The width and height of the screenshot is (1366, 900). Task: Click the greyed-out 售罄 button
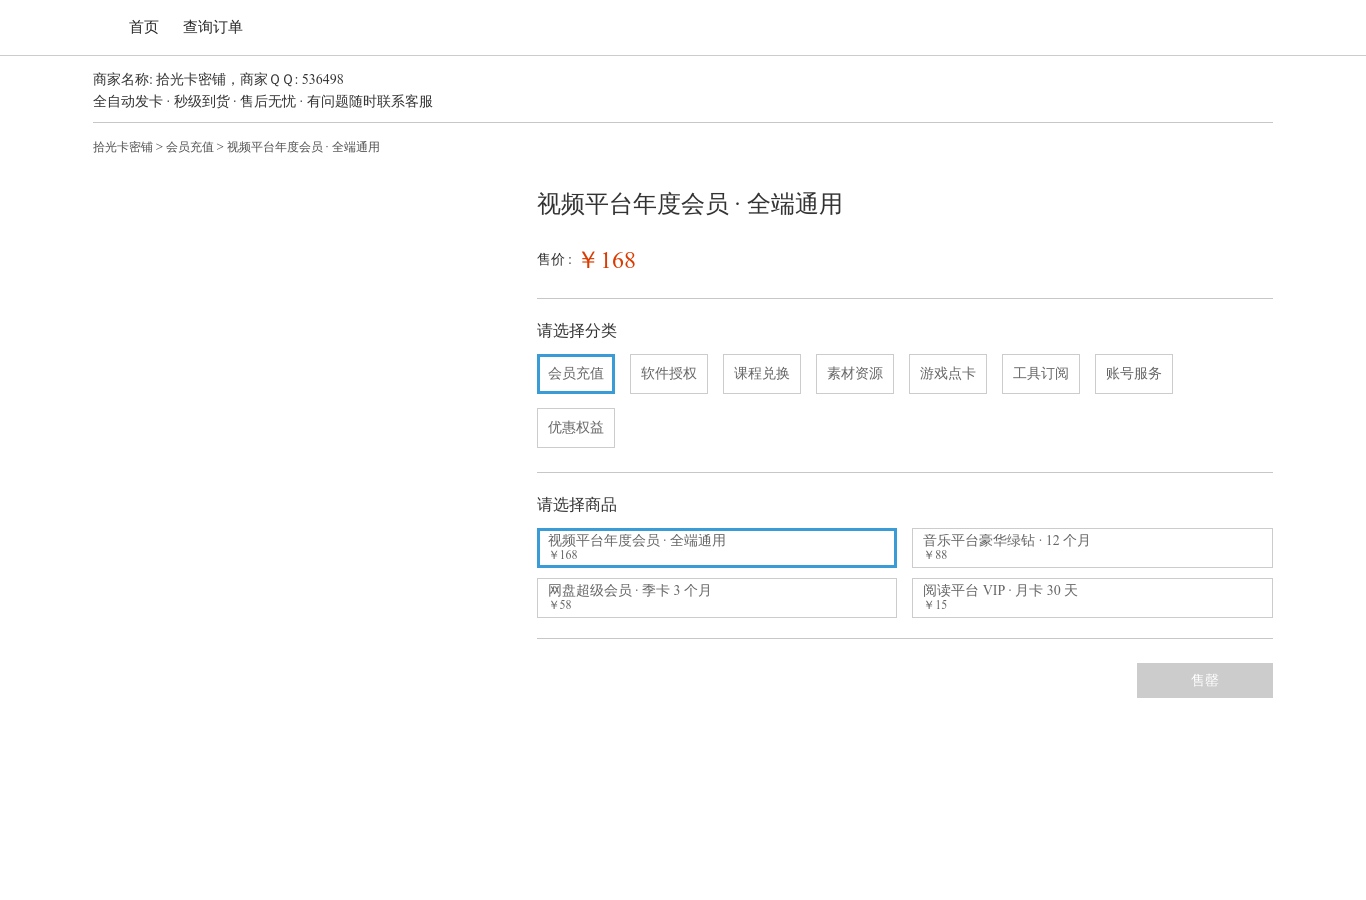pos(1205,680)
